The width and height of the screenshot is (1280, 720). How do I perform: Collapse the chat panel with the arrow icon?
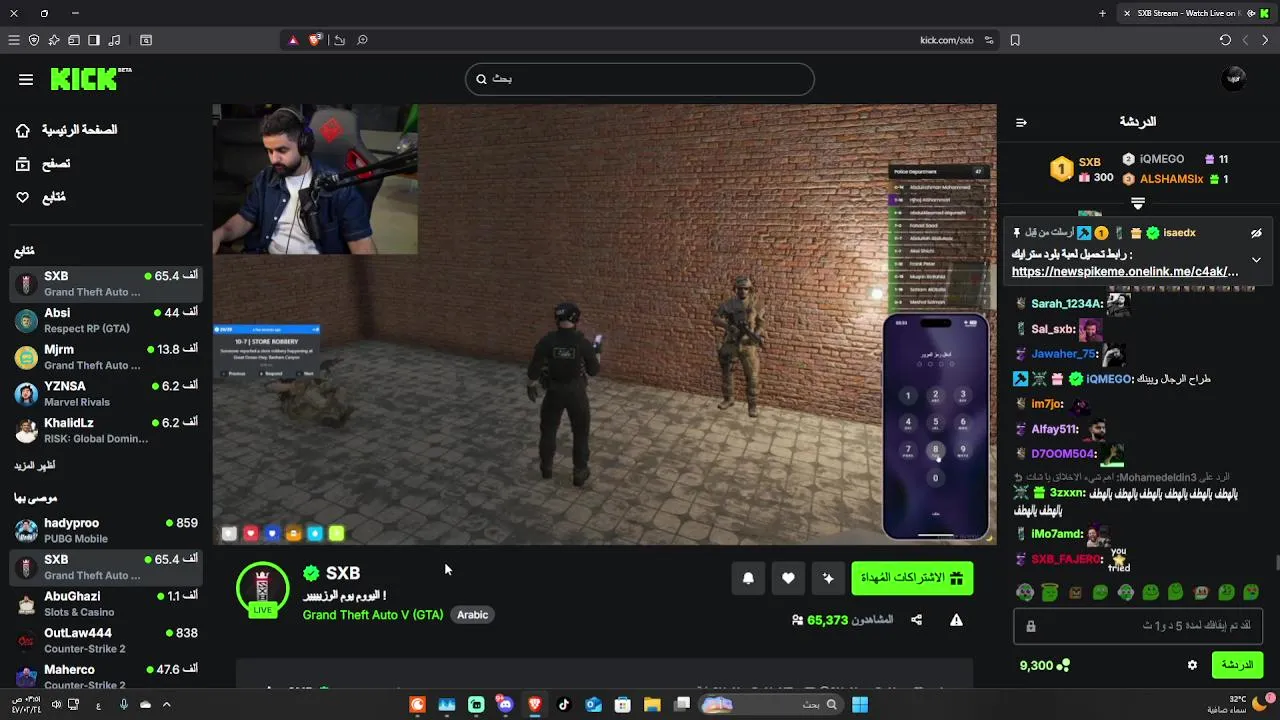point(1021,123)
